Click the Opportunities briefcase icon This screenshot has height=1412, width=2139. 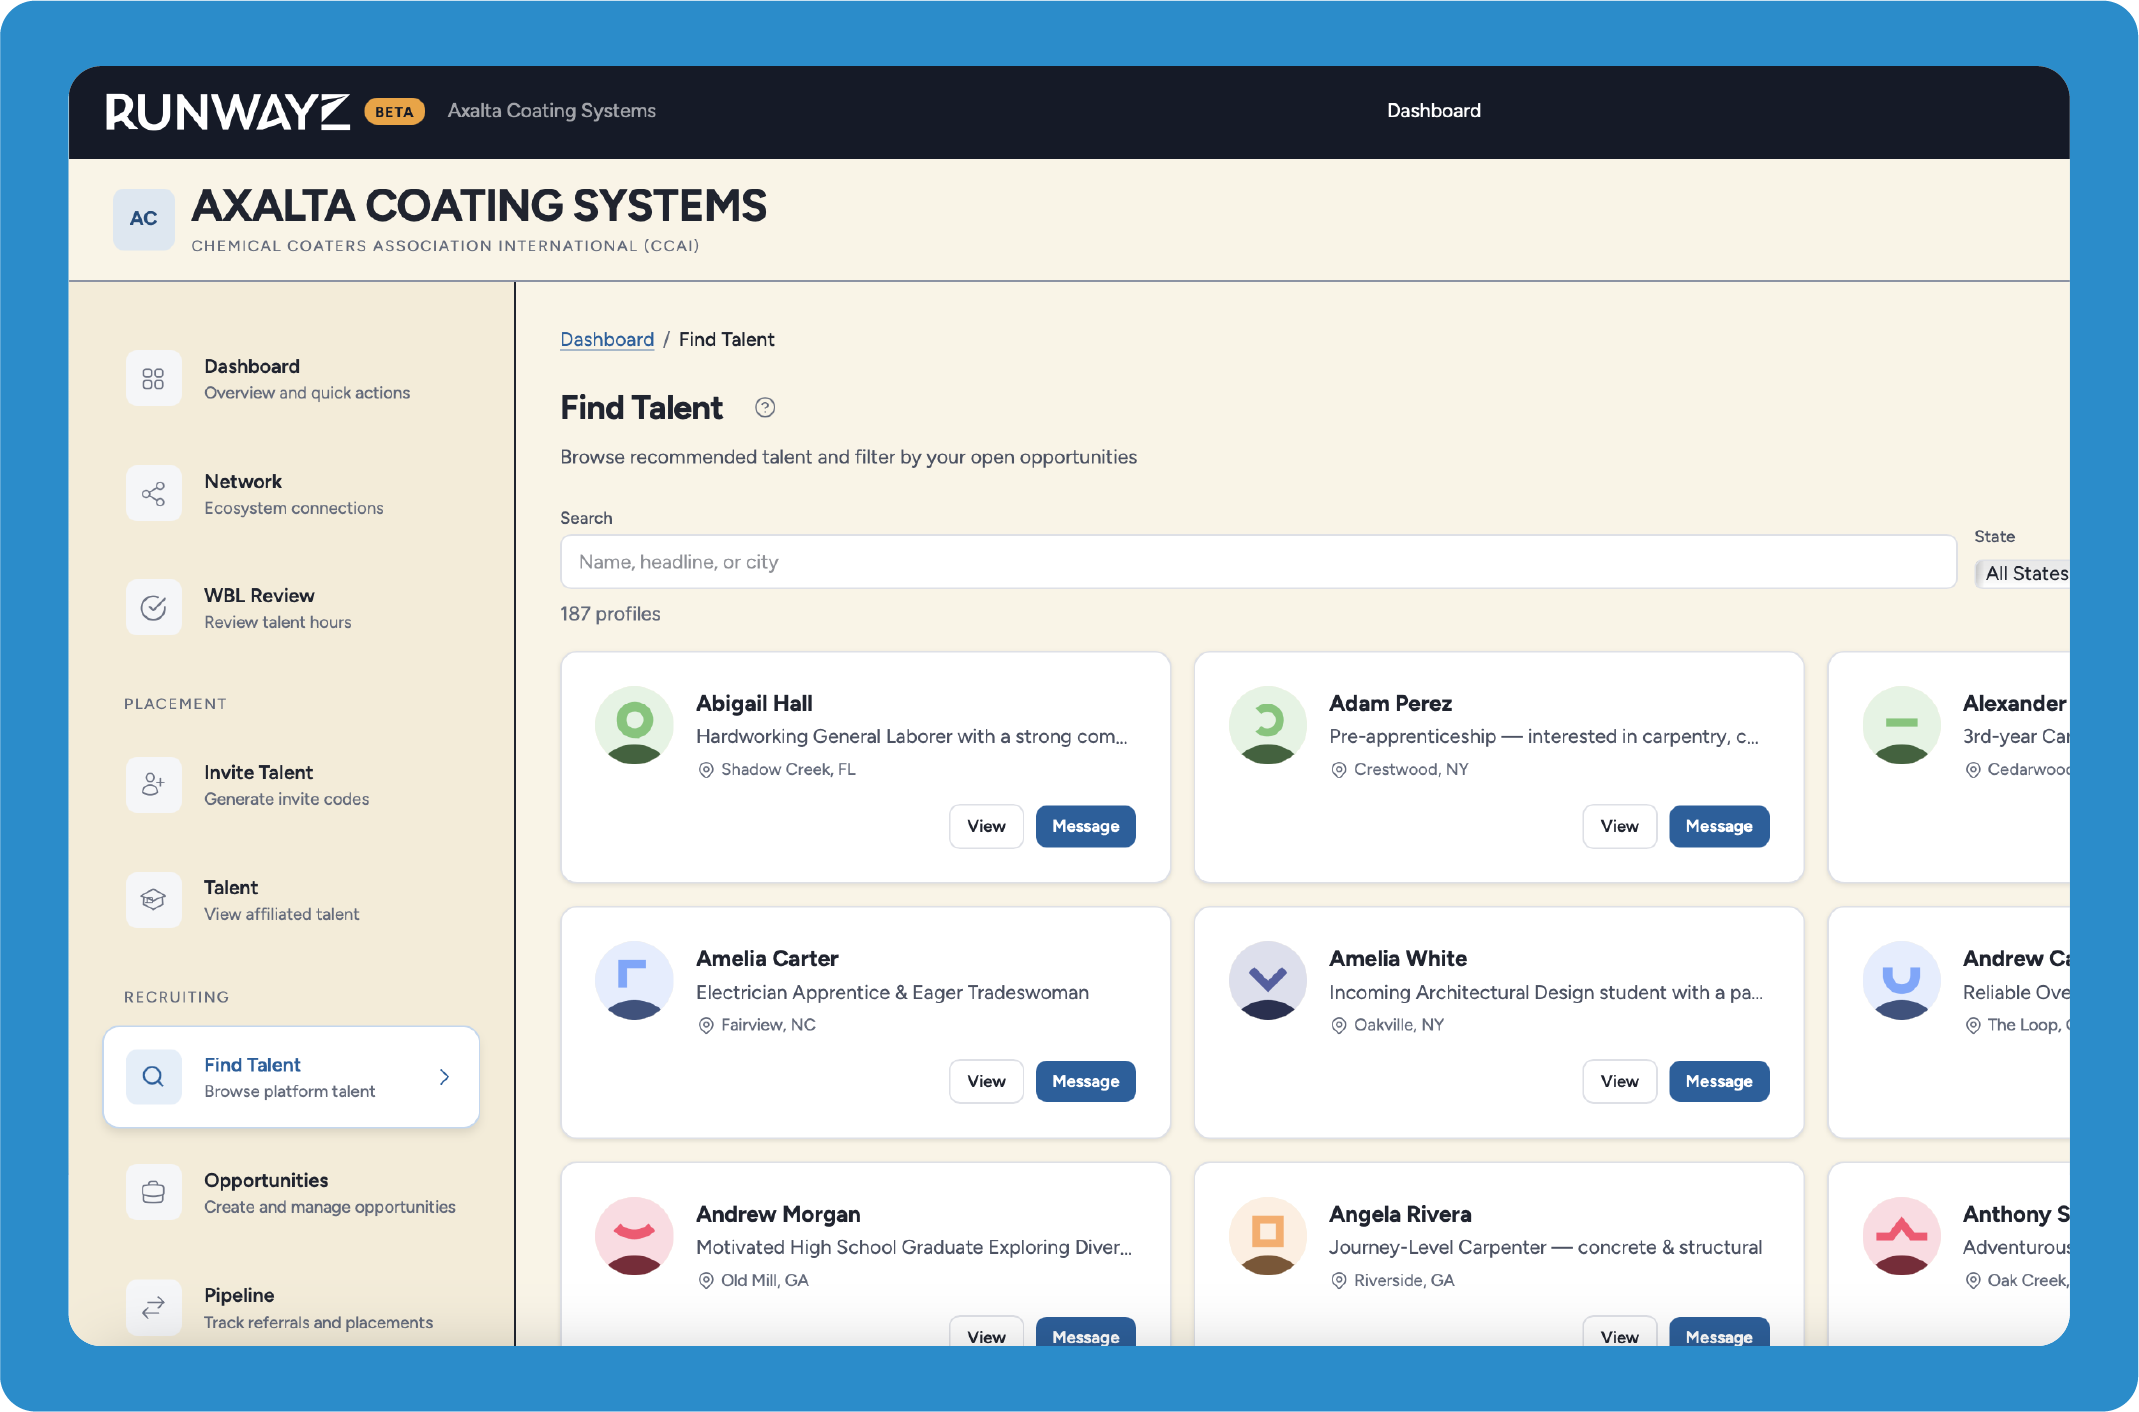tap(153, 1192)
